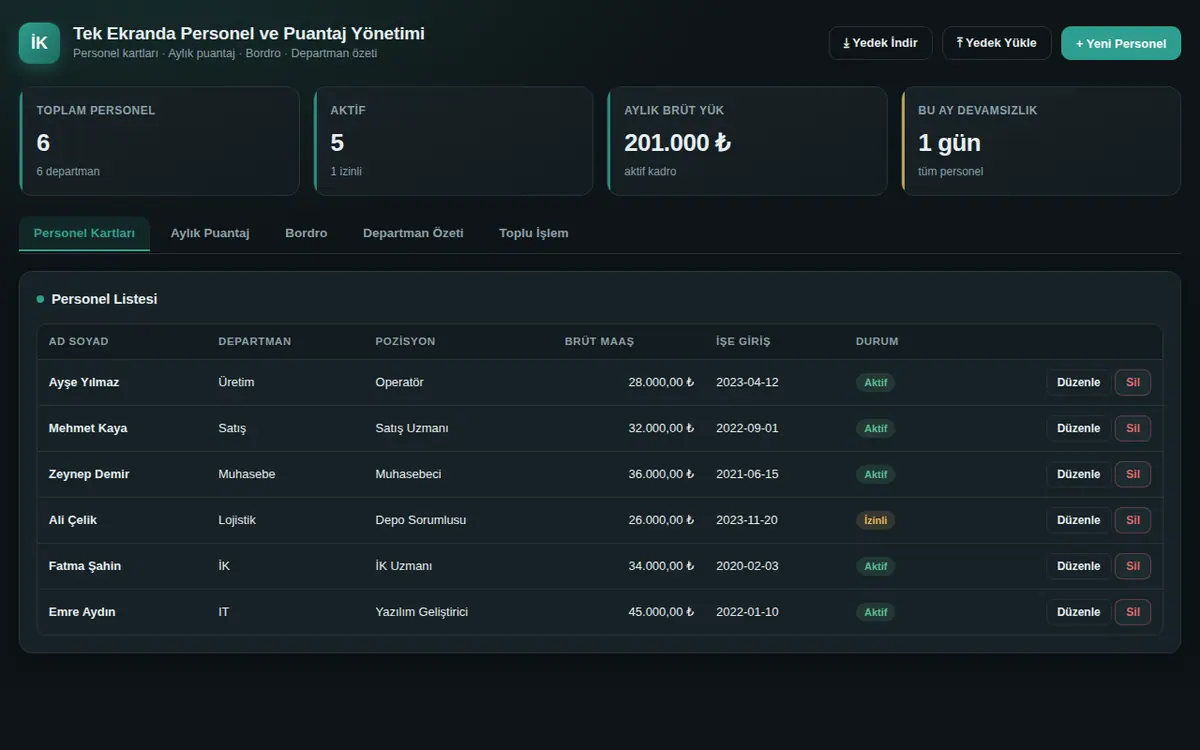This screenshot has width=1200, height=750.
Task: Click the Aylık Brüt Yük card
Action: [x=747, y=141]
